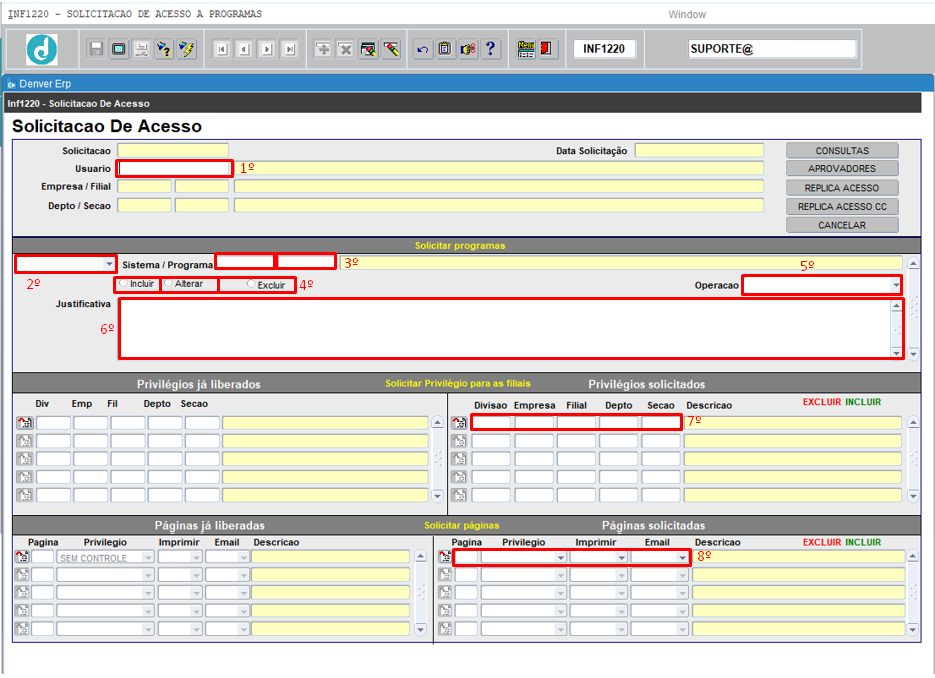Click first row icon in Páginas solicitadas
The height and width of the screenshot is (678, 935).
(x=445, y=557)
